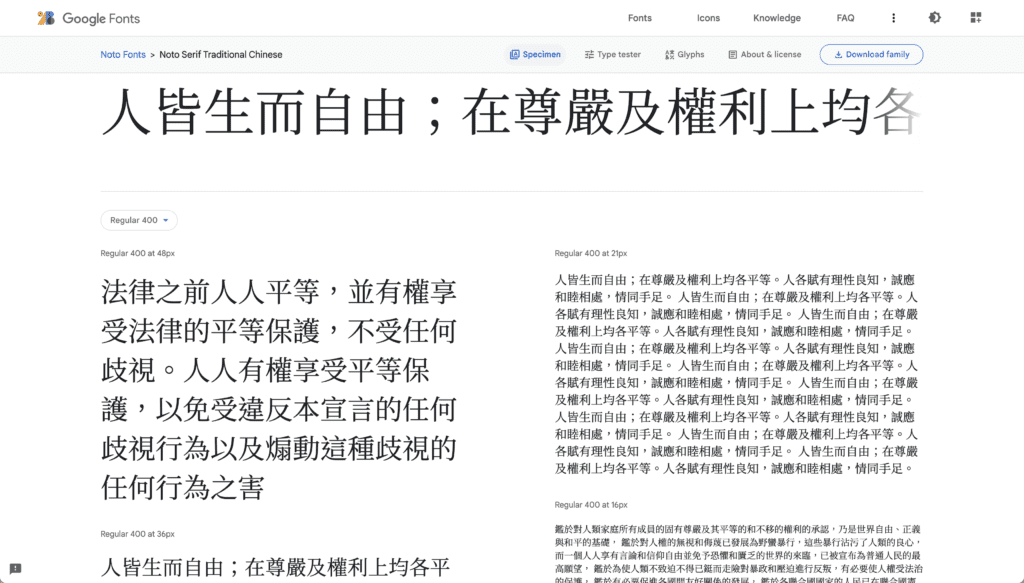This screenshot has height=583, width=1024.
Task: Open the FAQ page link
Action: (845, 18)
